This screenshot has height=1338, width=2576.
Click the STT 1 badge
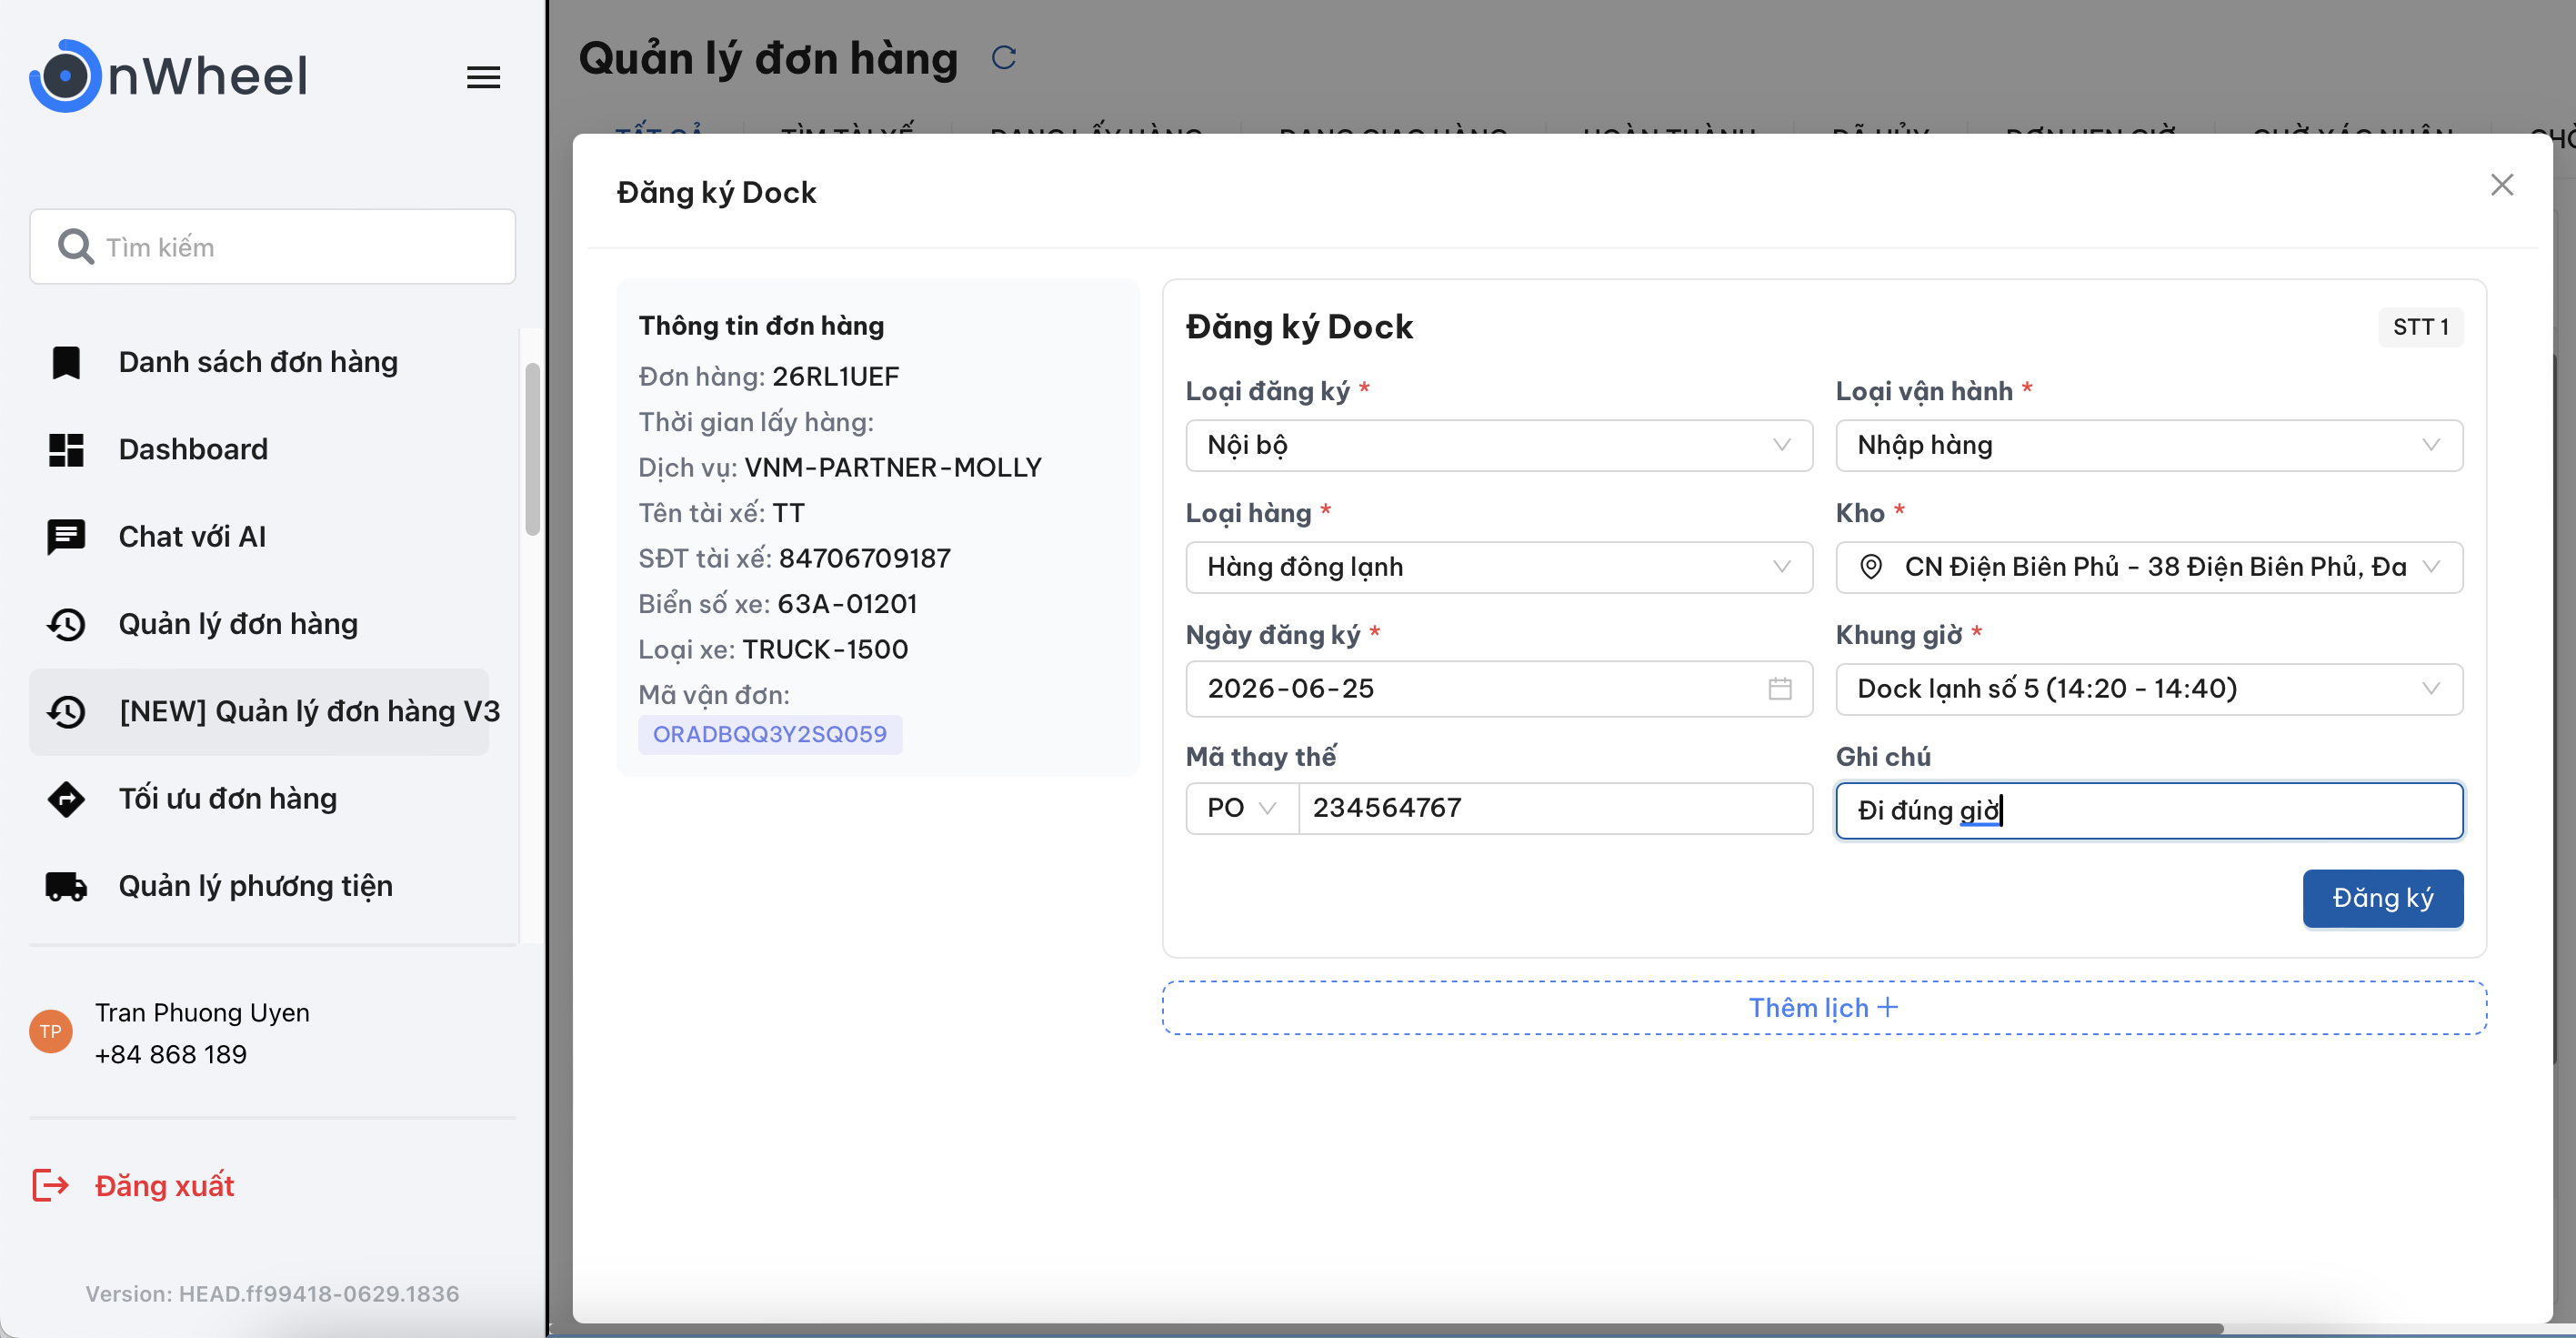click(x=2420, y=327)
